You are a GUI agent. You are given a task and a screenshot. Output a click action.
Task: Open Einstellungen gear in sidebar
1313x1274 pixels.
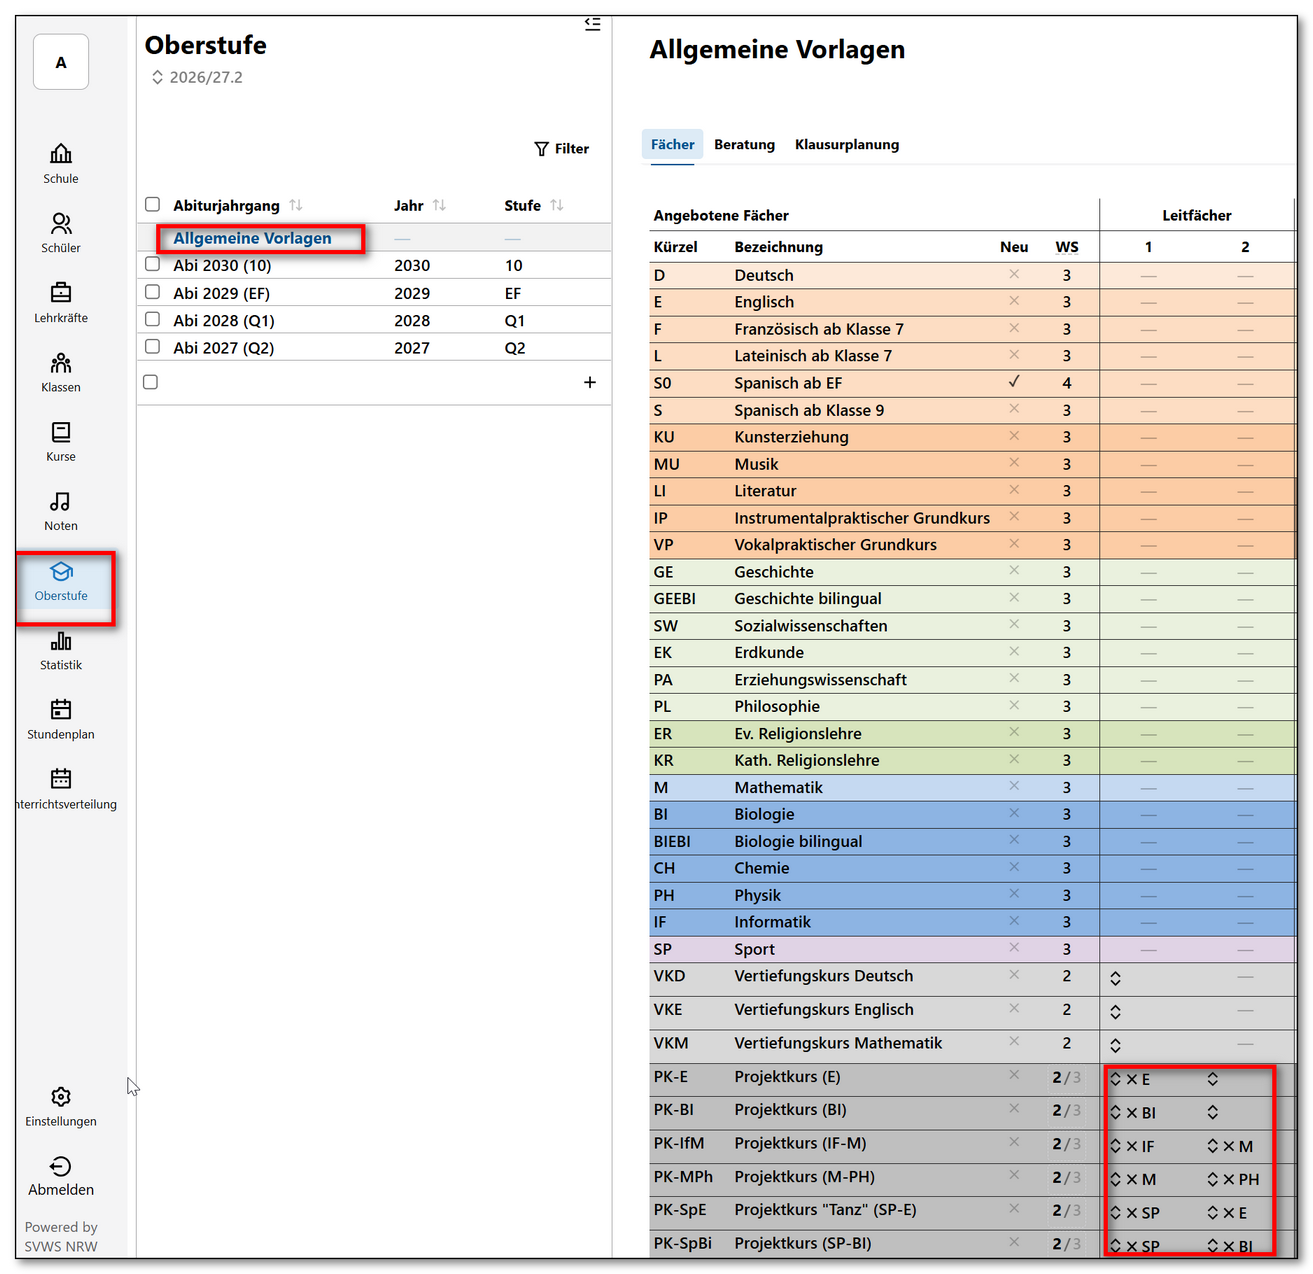[x=61, y=1106]
